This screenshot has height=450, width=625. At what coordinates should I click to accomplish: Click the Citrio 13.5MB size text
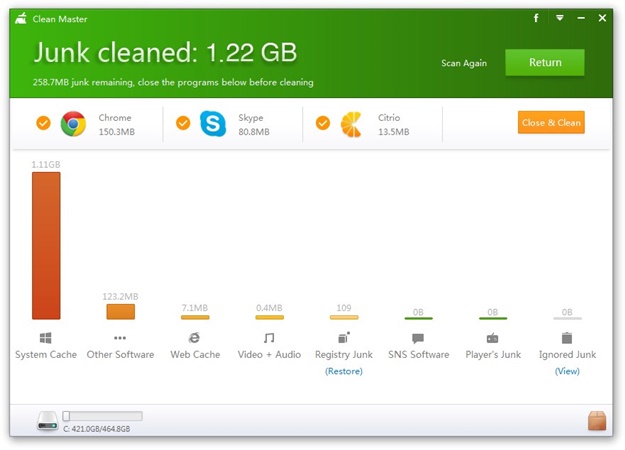(394, 132)
